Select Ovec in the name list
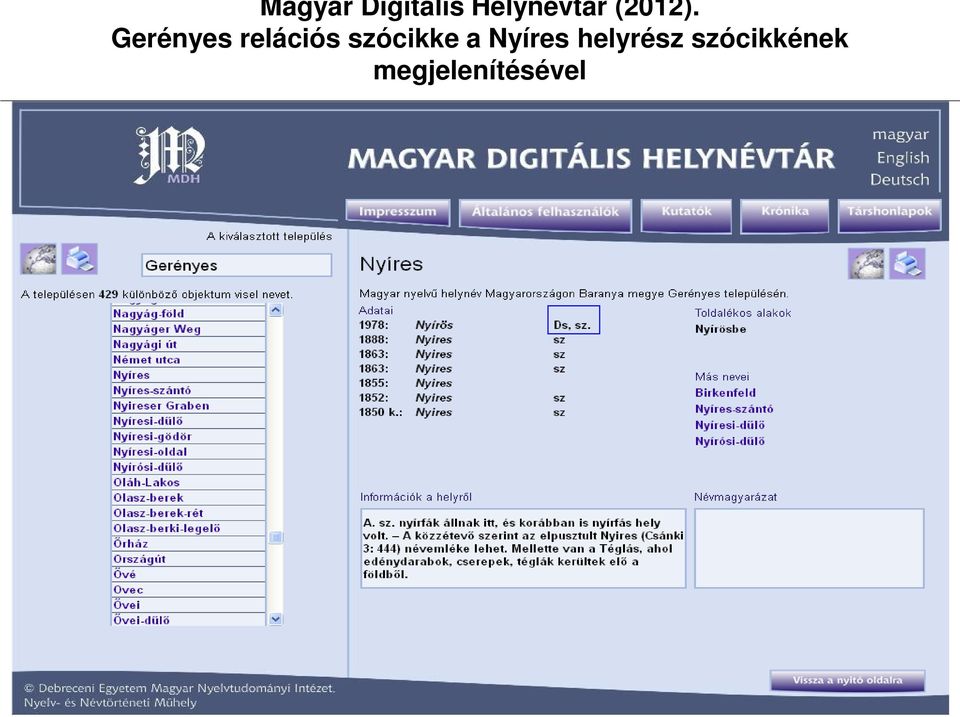Image resolution: width=960 pixels, height=717 pixels. 189,589
